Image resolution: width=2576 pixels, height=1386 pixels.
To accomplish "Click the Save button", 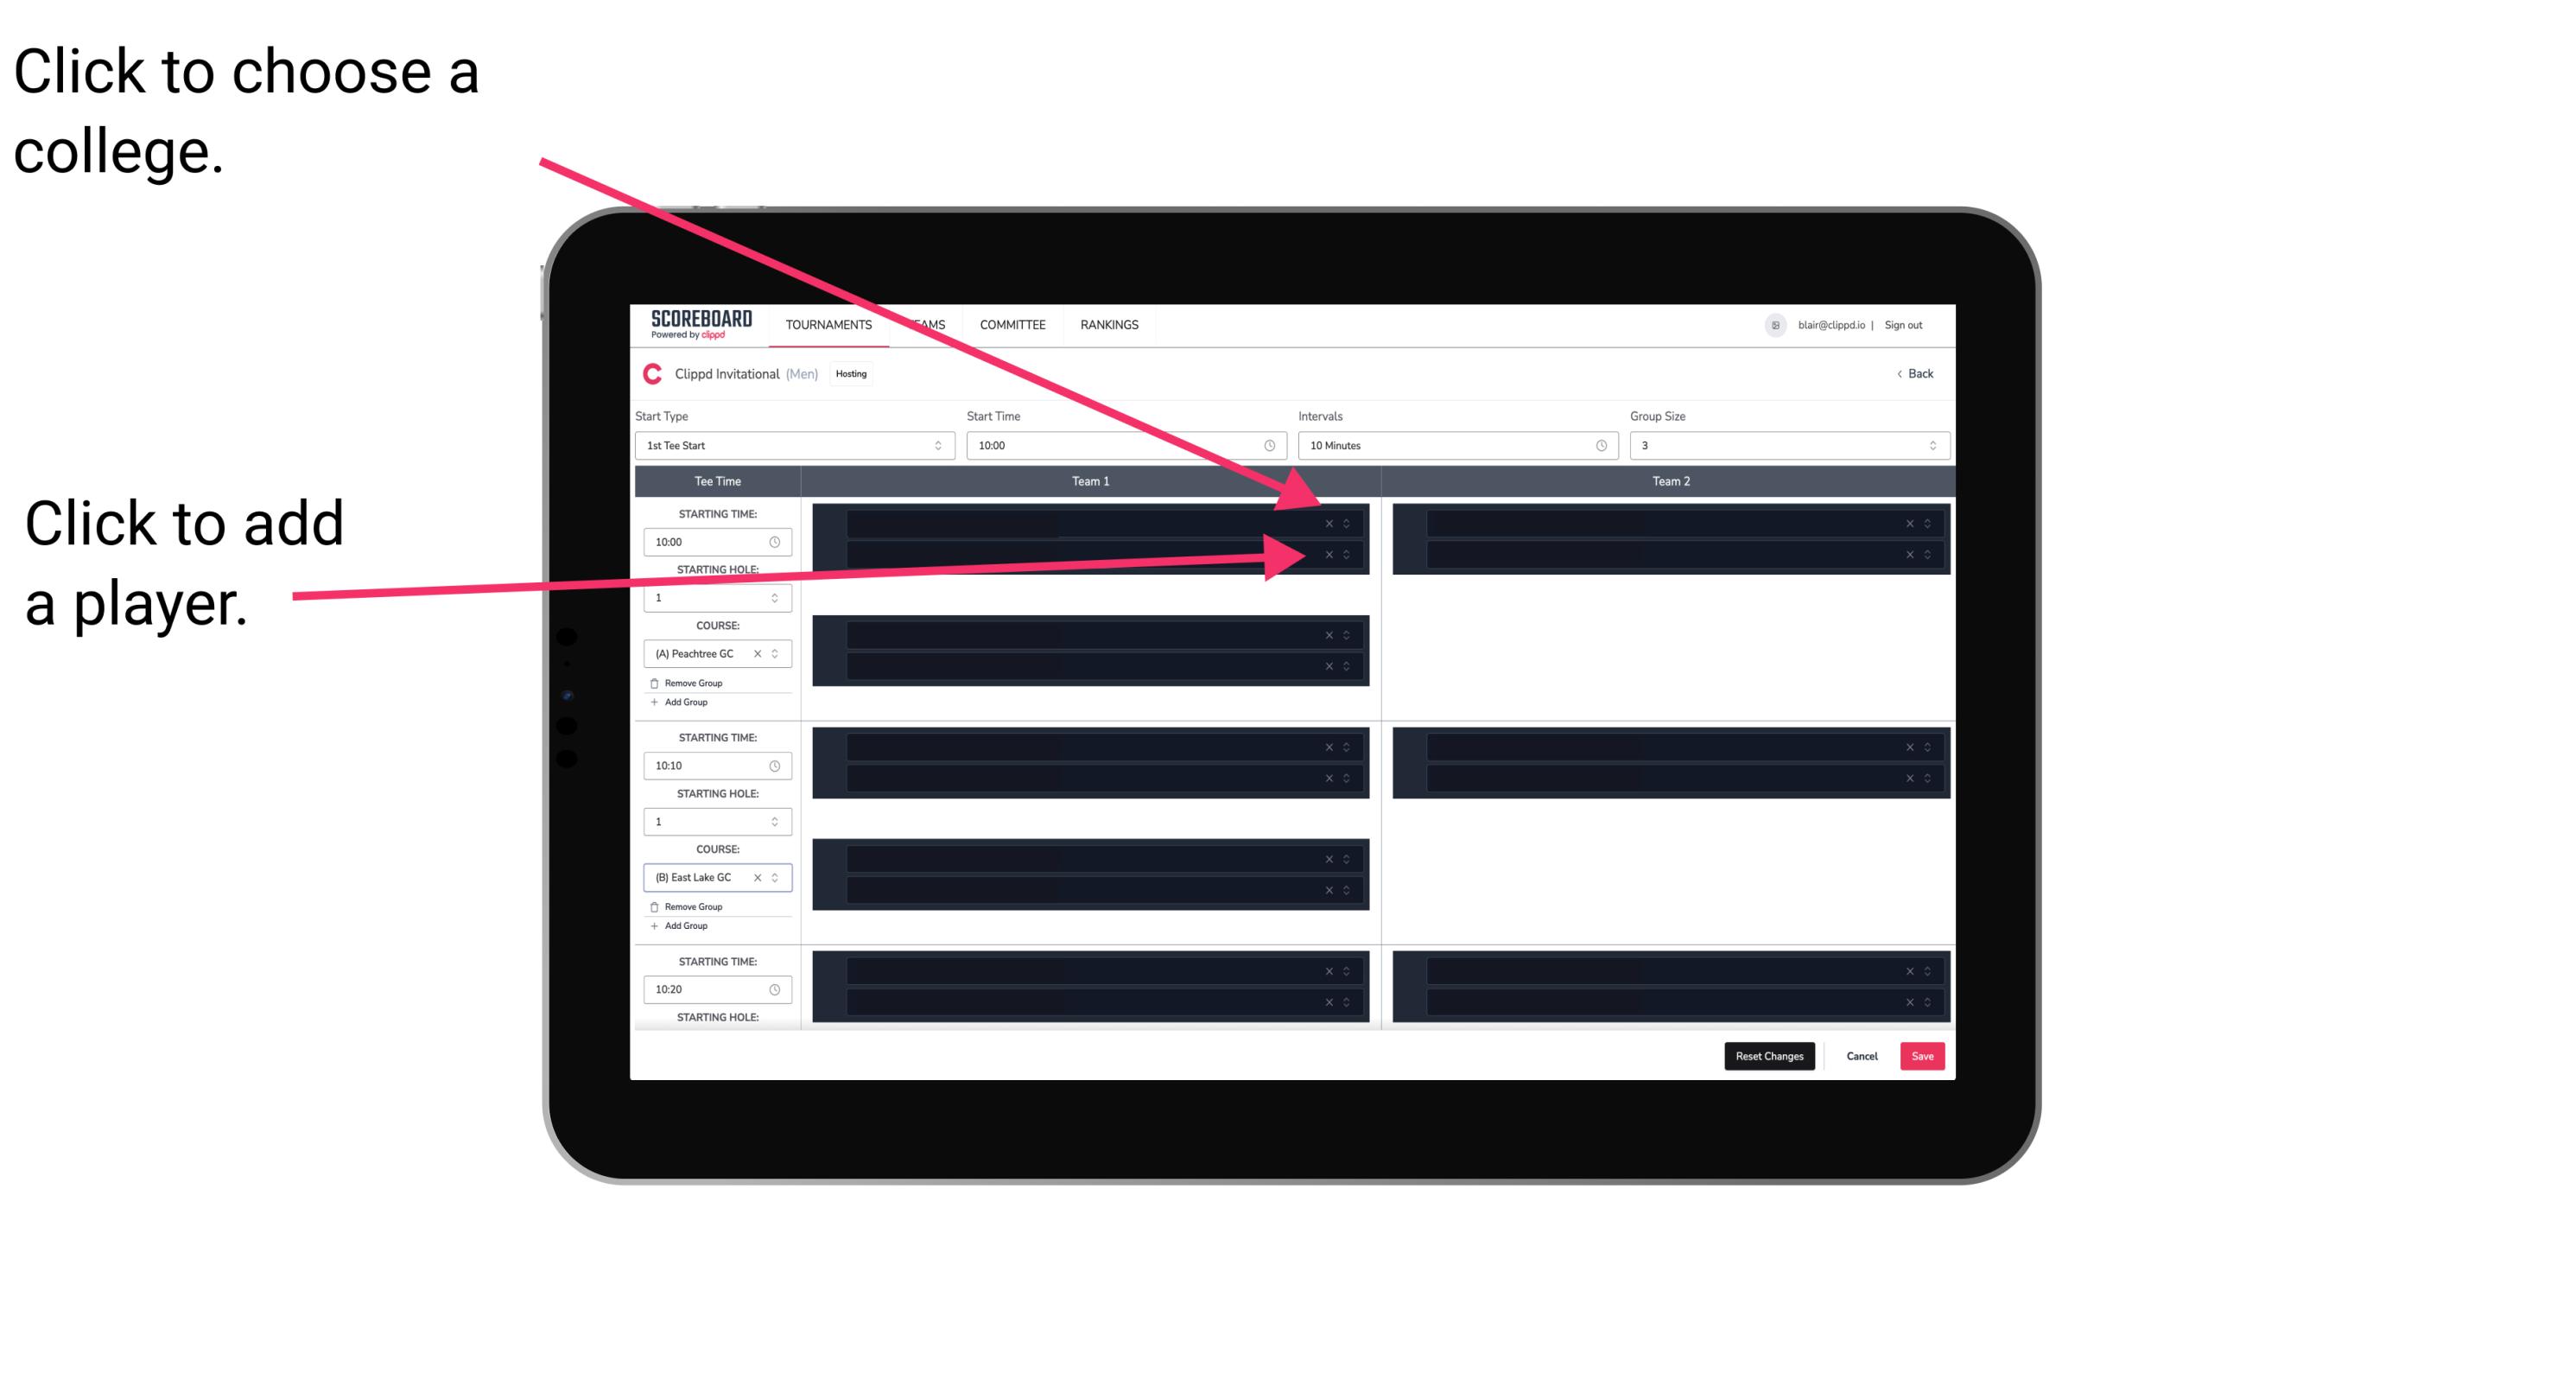I will point(1923,1055).
